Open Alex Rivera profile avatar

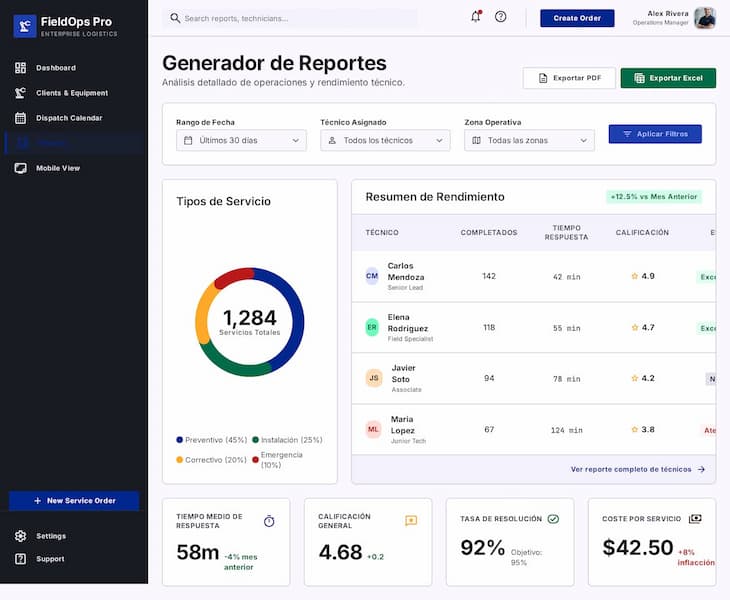coord(704,18)
